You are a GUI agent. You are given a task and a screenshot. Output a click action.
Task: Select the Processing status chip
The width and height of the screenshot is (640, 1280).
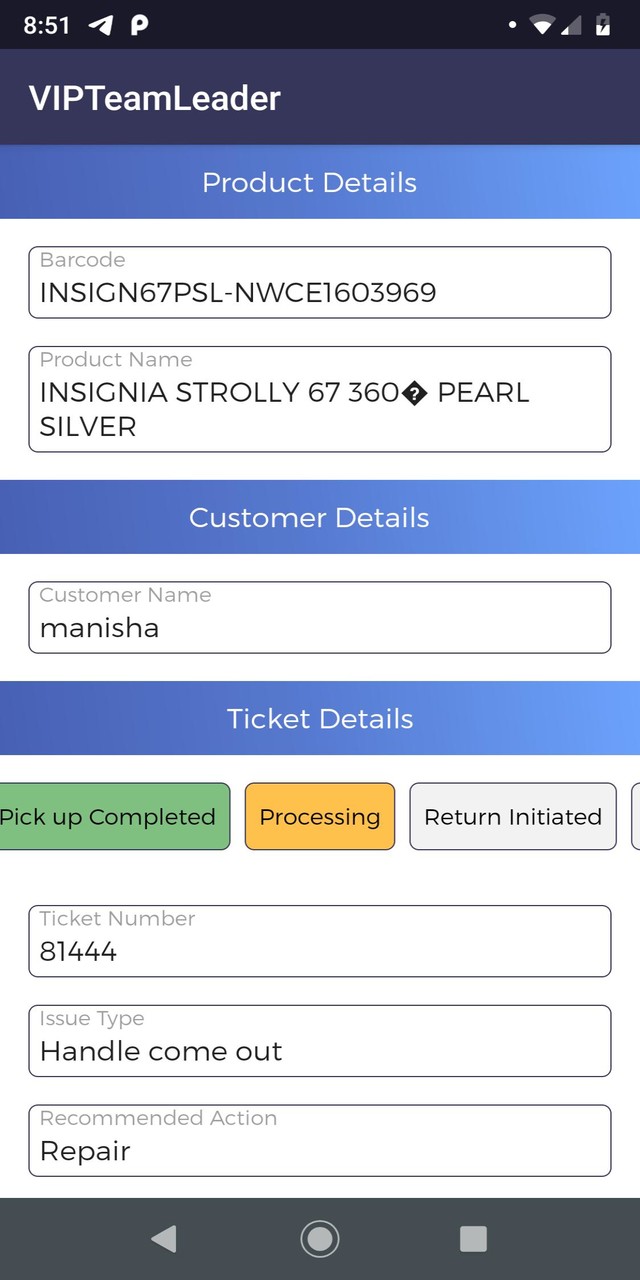click(x=320, y=817)
